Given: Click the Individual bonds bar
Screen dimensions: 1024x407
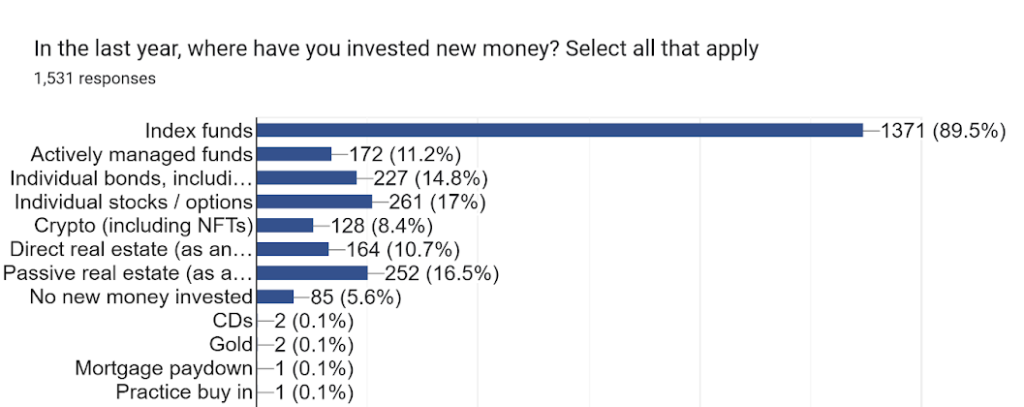Looking at the screenshot, I should [x=307, y=178].
